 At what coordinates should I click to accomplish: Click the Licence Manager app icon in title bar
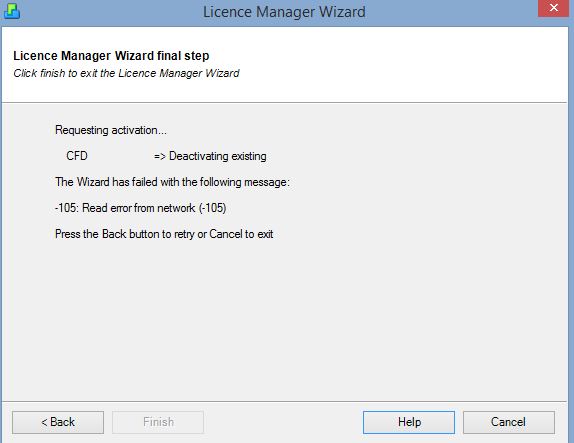click(11, 11)
